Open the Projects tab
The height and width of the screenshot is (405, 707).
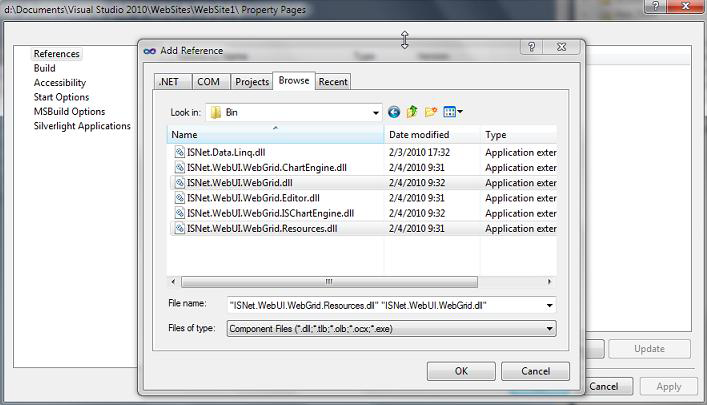252,82
